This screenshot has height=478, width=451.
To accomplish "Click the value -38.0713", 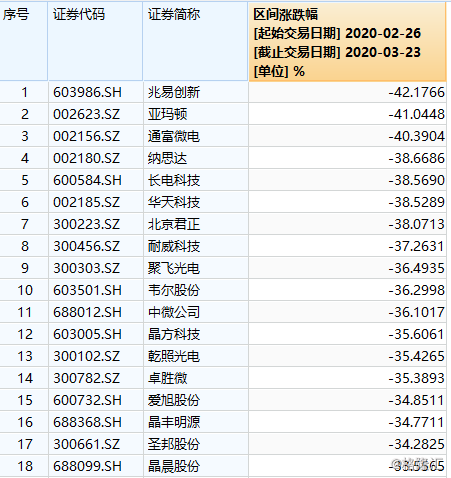I will (x=417, y=224).
